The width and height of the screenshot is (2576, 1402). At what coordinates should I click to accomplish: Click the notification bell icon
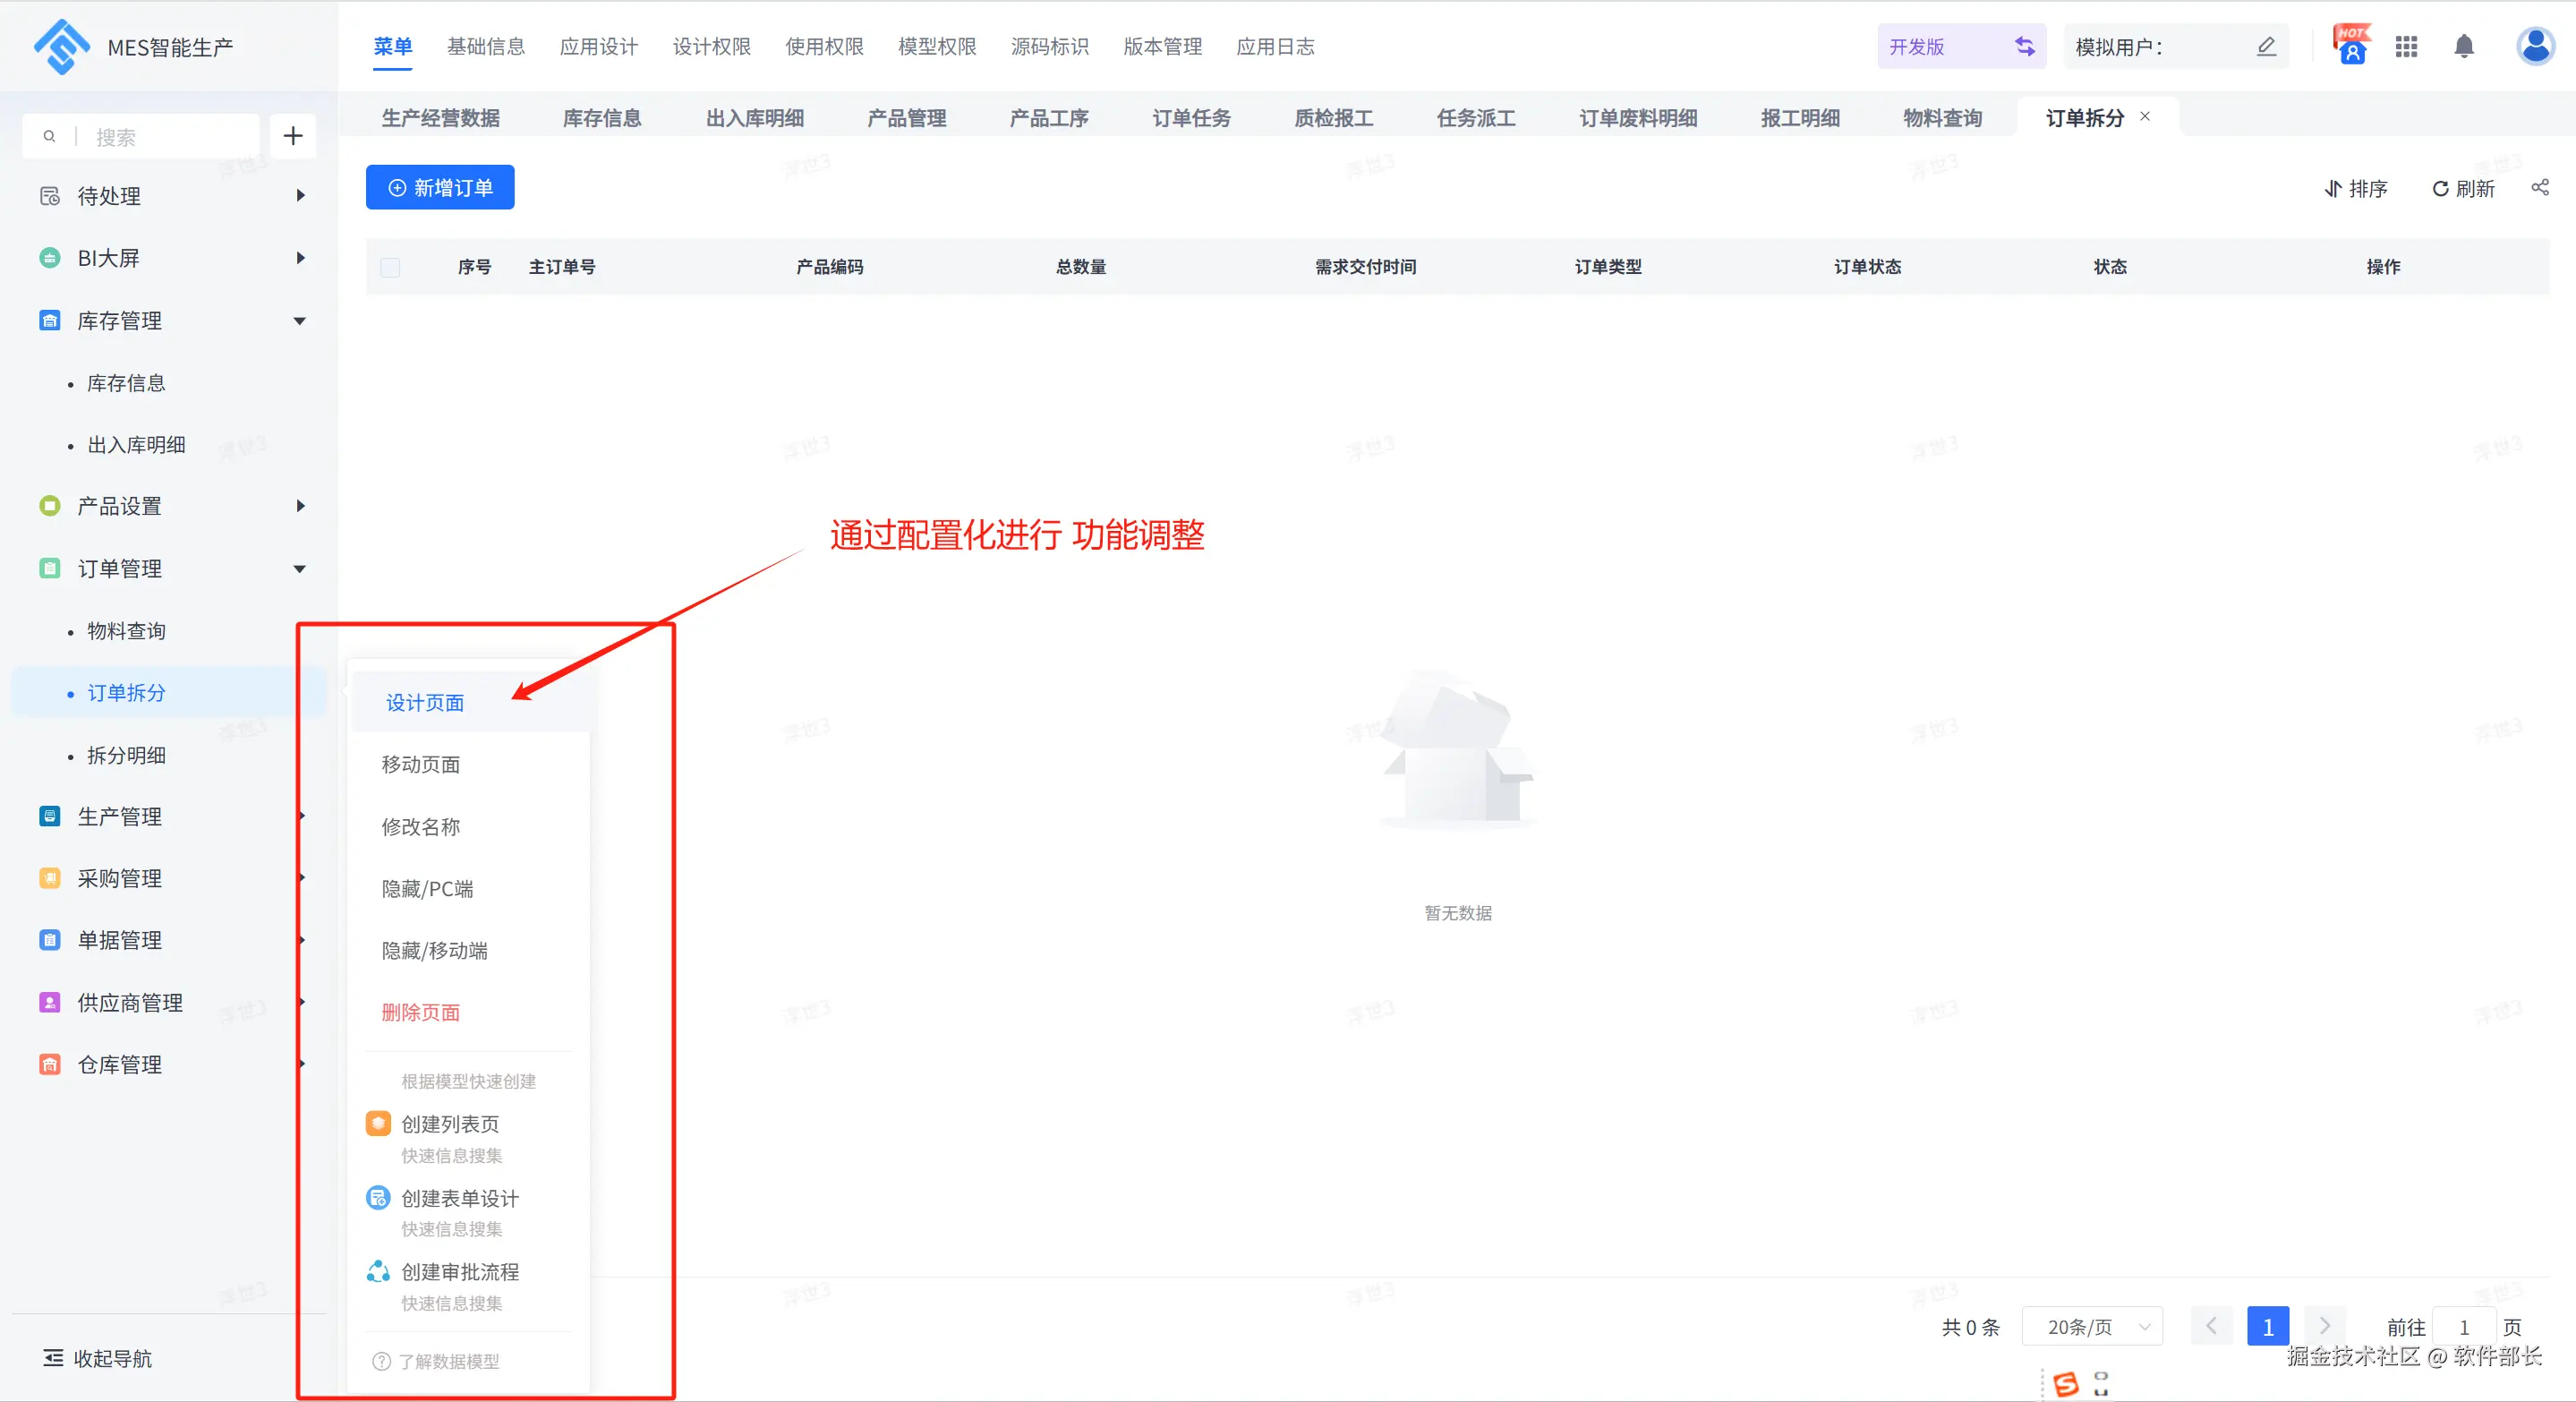click(2464, 47)
